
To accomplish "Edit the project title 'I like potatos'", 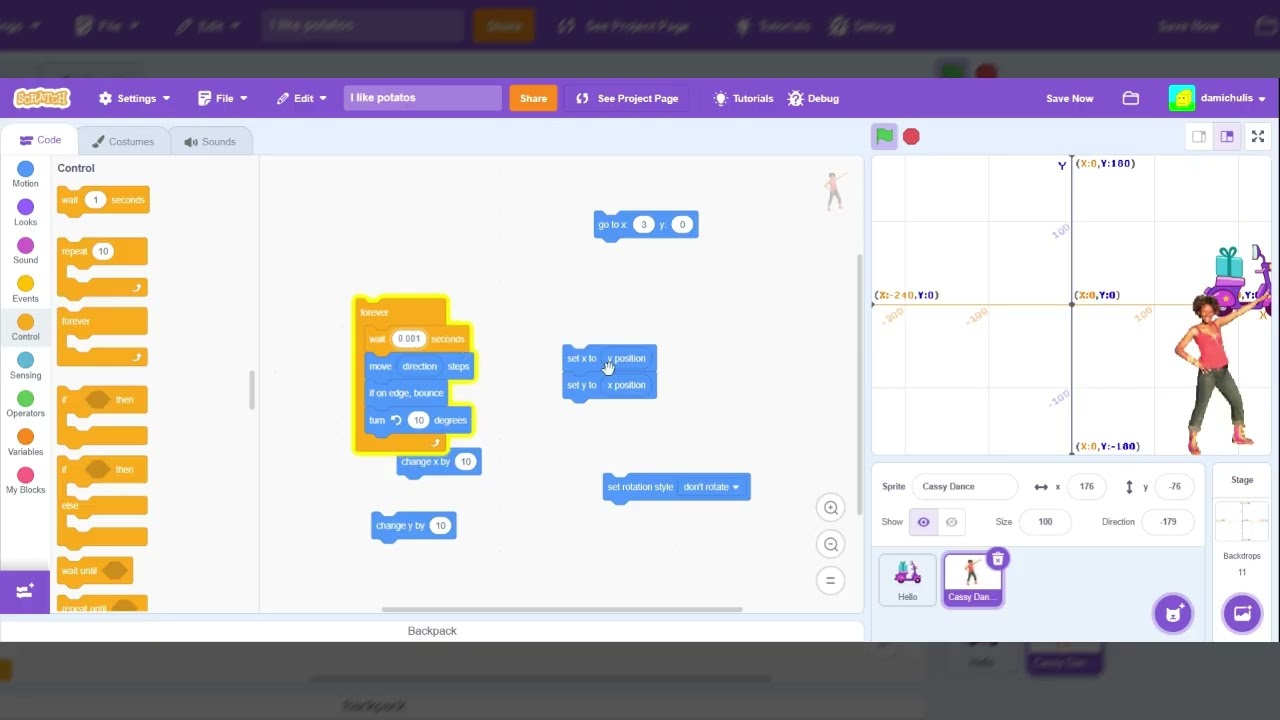I will pyautogui.click(x=422, y=98).
